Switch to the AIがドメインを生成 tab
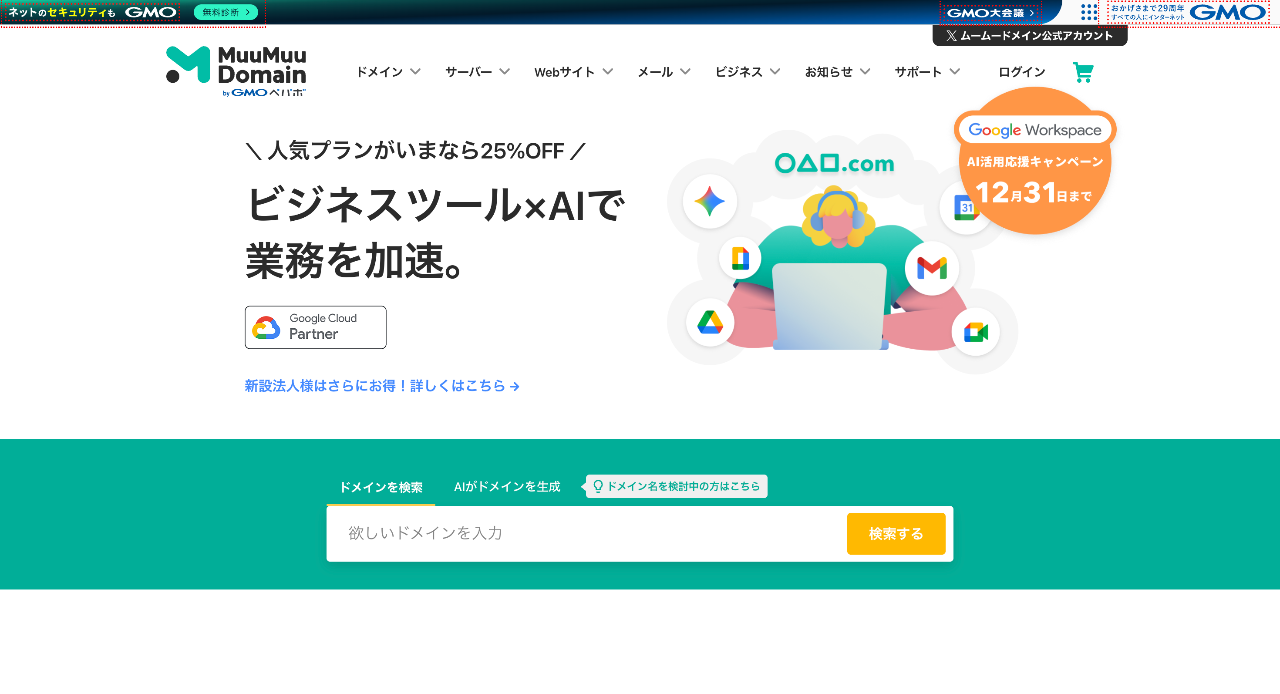The width and height of the screenshot is (1280, 694). pos(506,486)
